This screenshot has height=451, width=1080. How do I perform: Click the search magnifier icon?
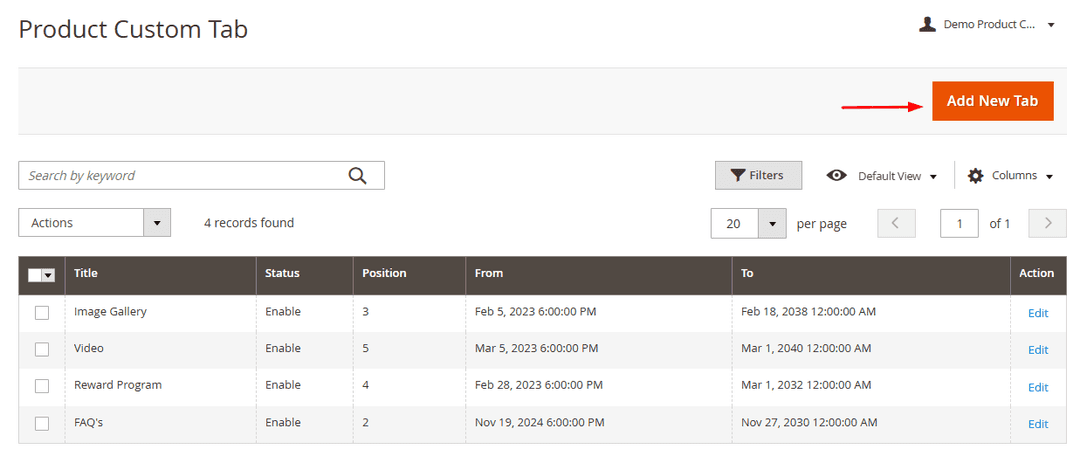coord(357,176)
